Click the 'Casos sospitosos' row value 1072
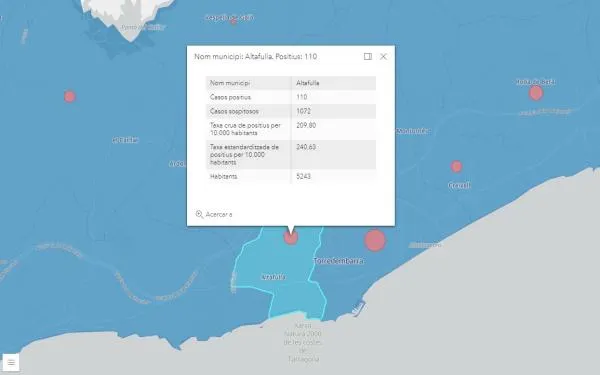 coord(303,111)
